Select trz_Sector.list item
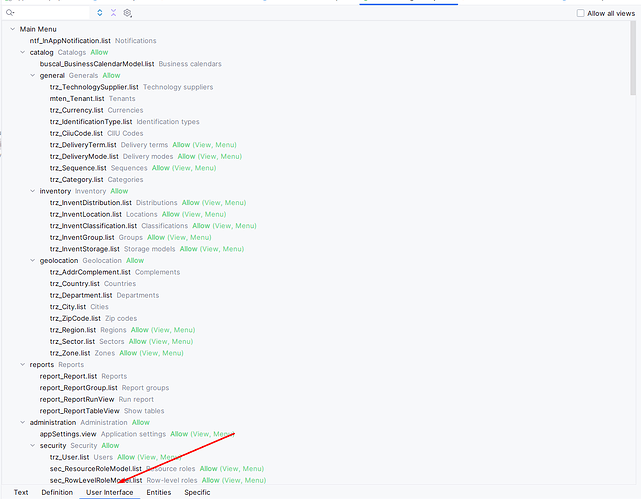The height and width of the screenshot is (499, 641). 72,341
